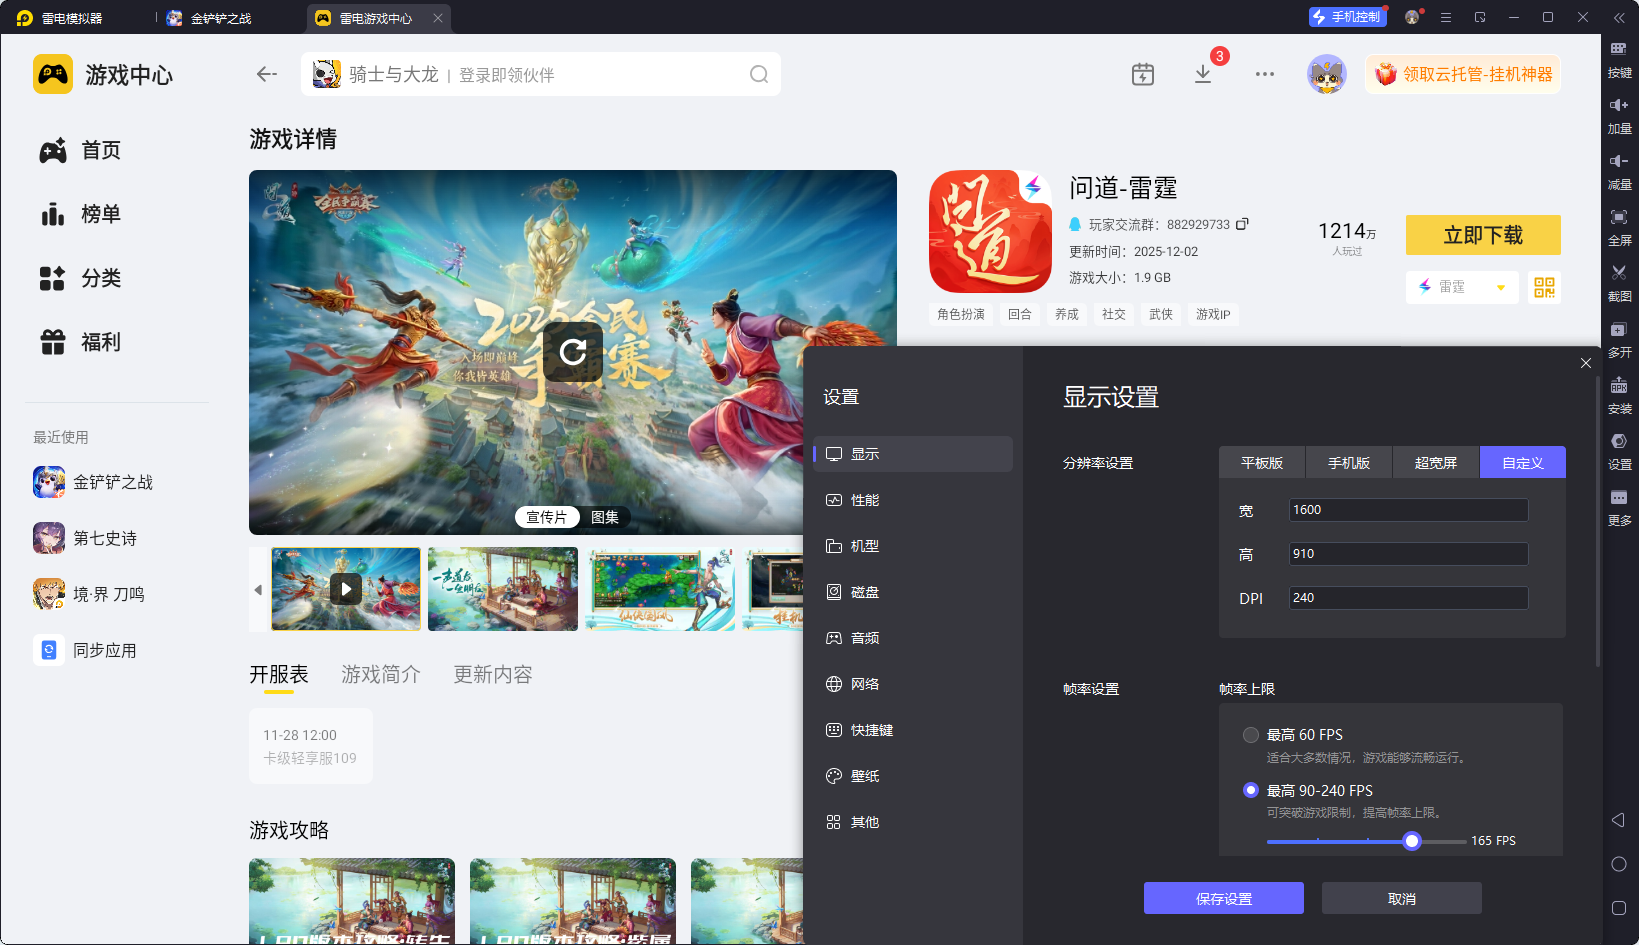Click the 保存设置 button
This screenshot has height=945, width=1639.
coord(1224,898)
